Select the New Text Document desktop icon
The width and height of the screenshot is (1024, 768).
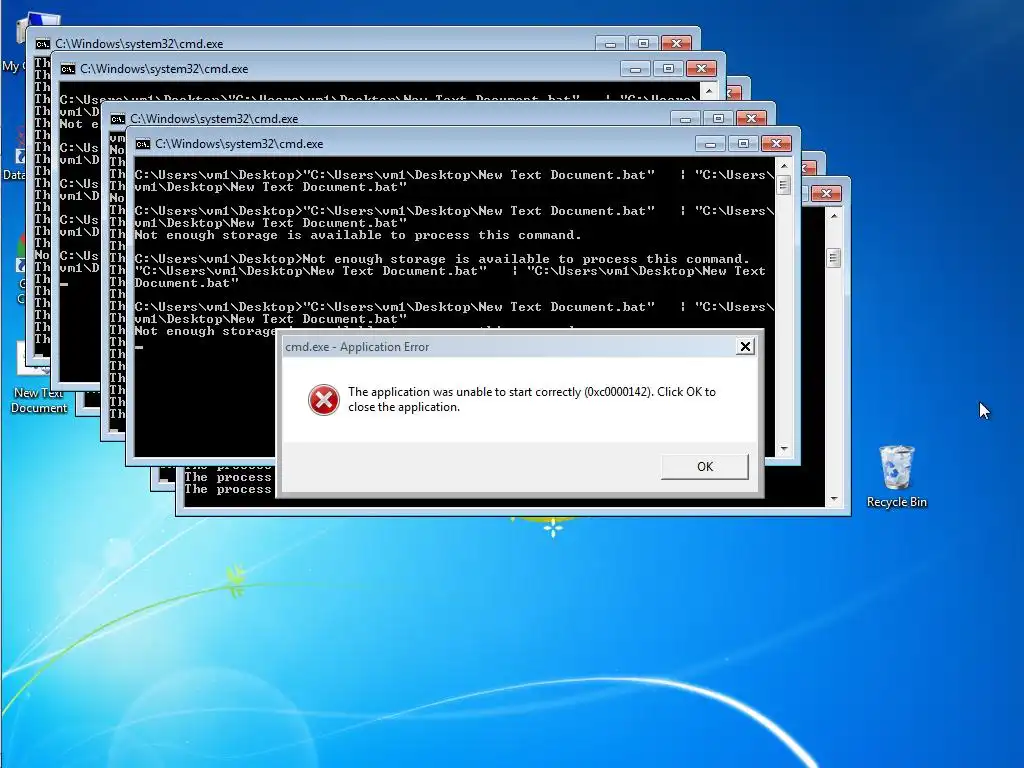click(x=39, y=379)
